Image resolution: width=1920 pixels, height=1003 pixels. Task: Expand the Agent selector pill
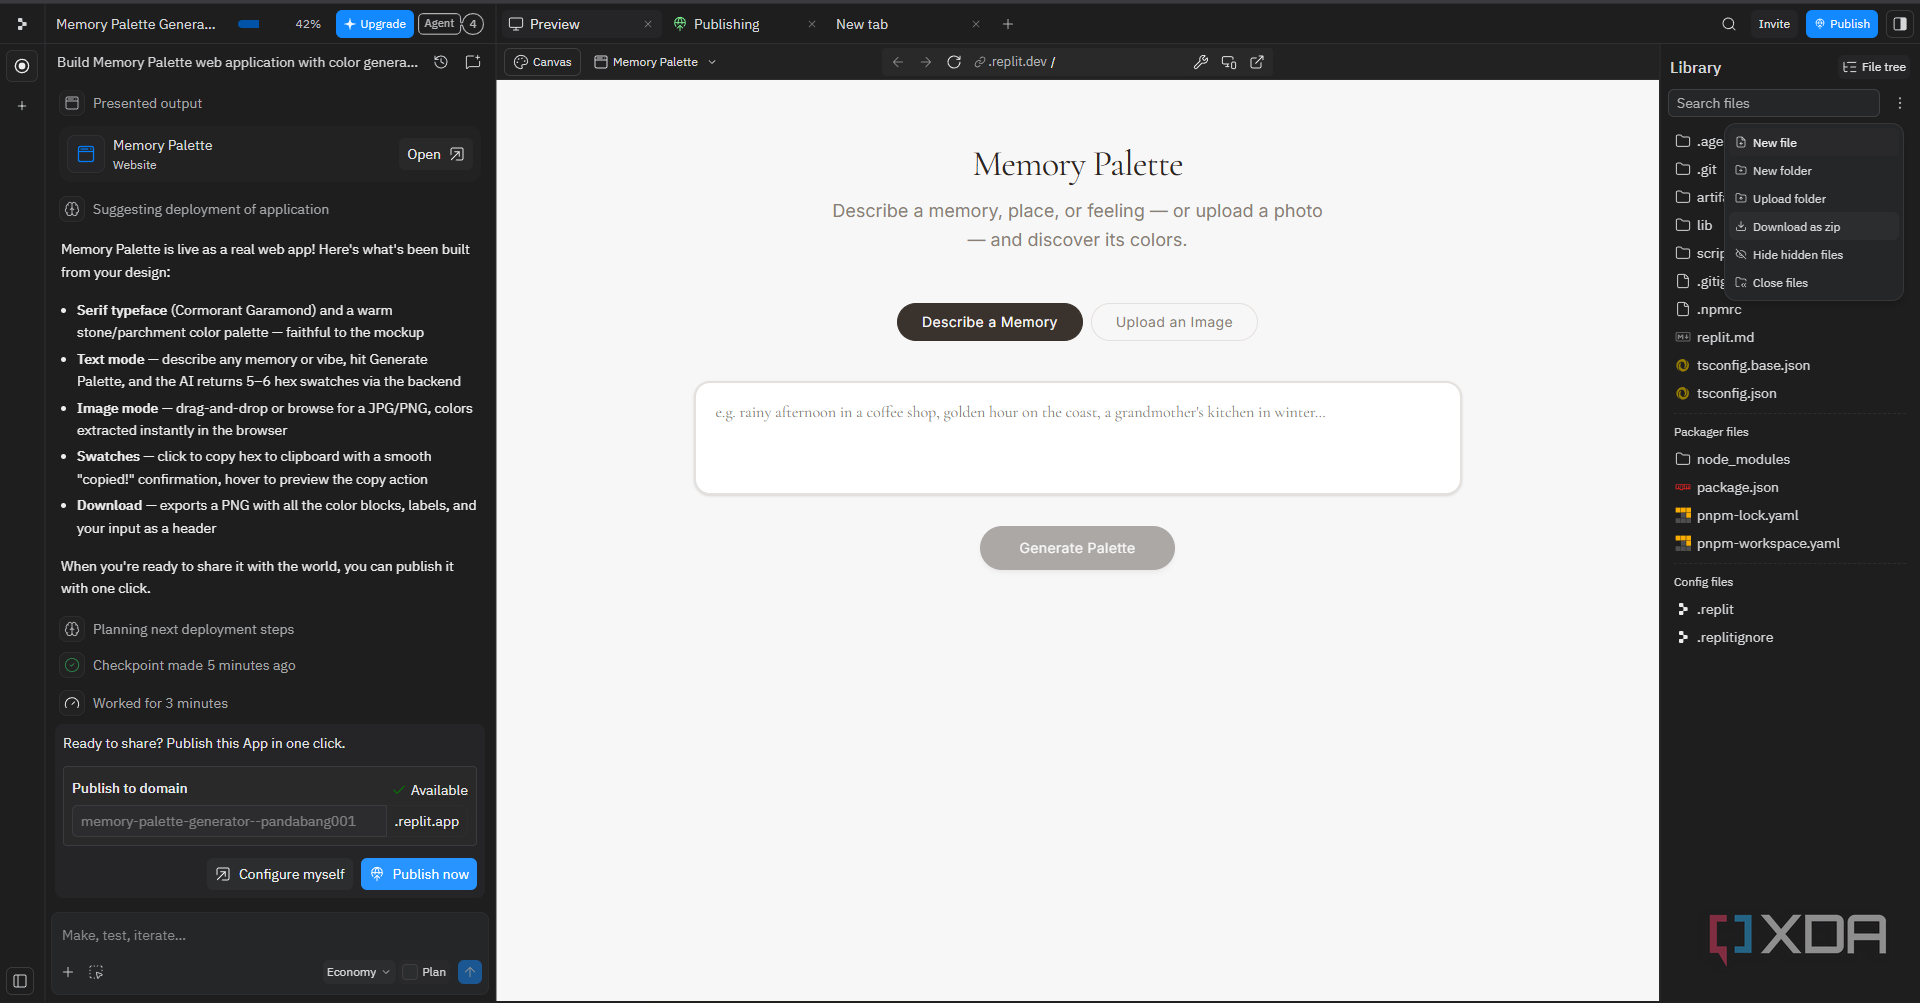click(x=439, y=24)
